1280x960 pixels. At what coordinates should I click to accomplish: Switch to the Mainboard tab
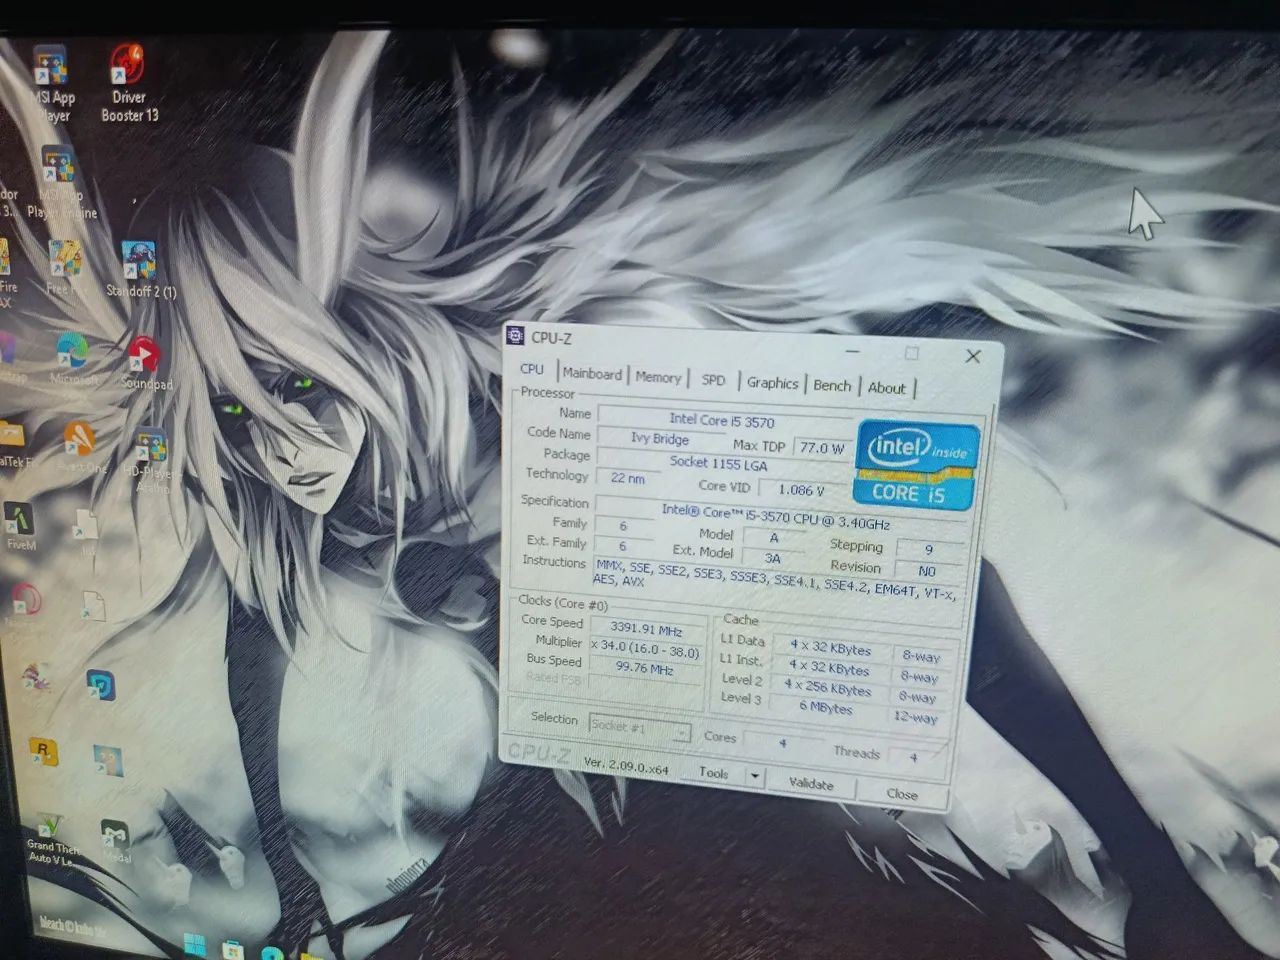coord(592,373)
